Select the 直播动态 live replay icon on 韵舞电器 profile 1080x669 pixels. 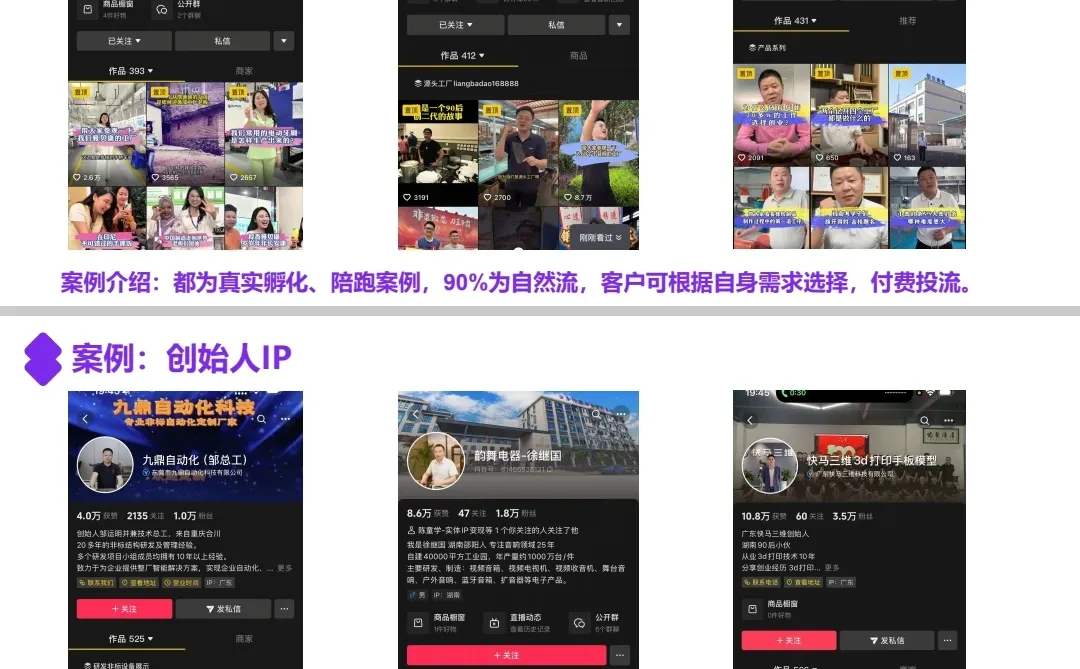(x=493, y=623)
